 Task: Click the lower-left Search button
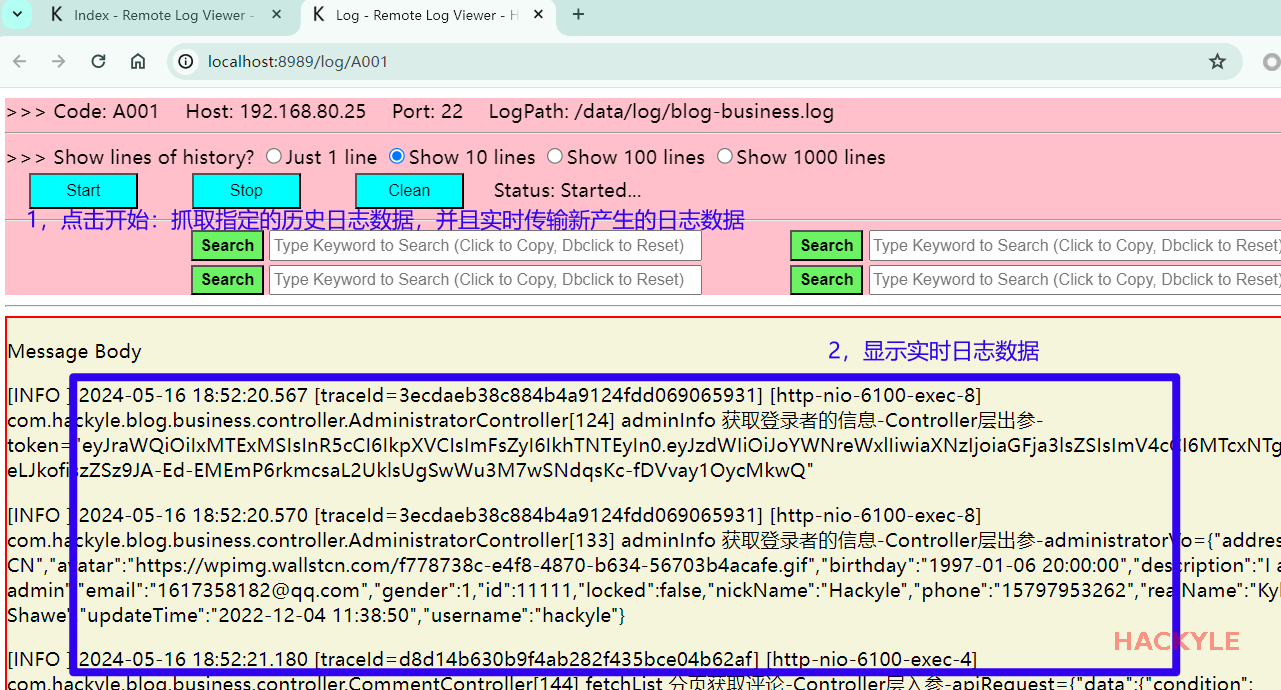227,280
